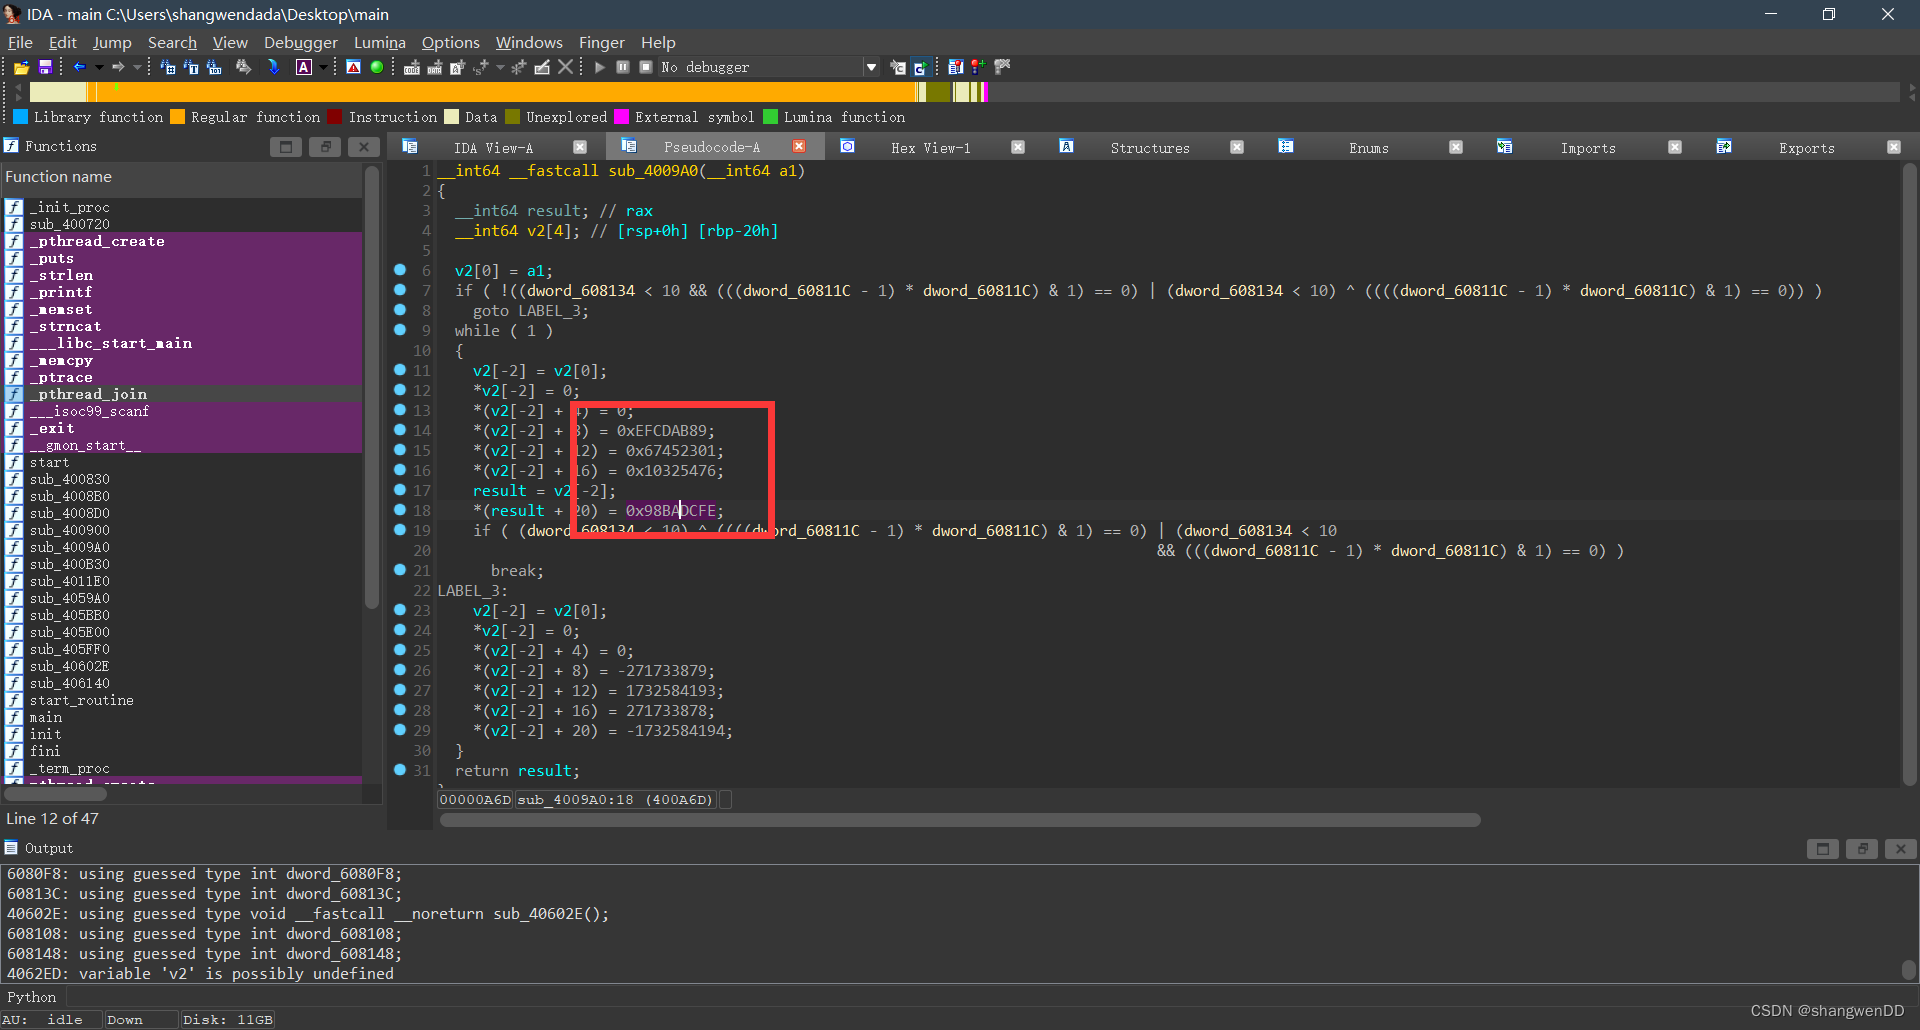Open the Lumina menu
The image size is (1920, 1030).
pyautogui.click(x=379, y=42)
